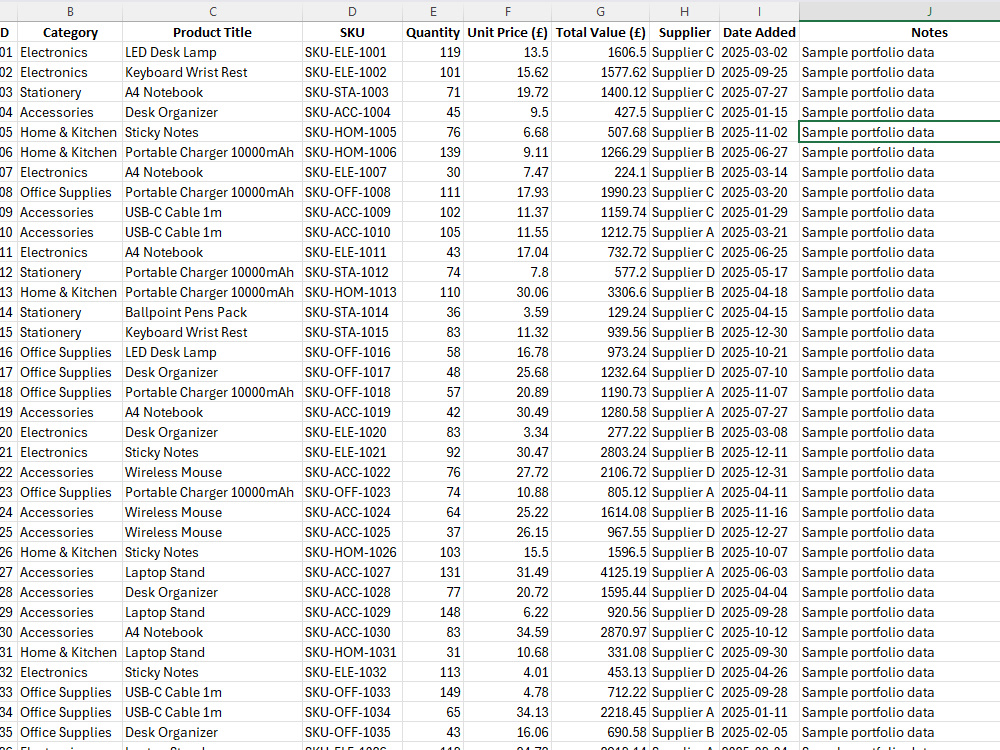Select column F header
Screen dimensions: 1000x750
[x=508, y=11]
